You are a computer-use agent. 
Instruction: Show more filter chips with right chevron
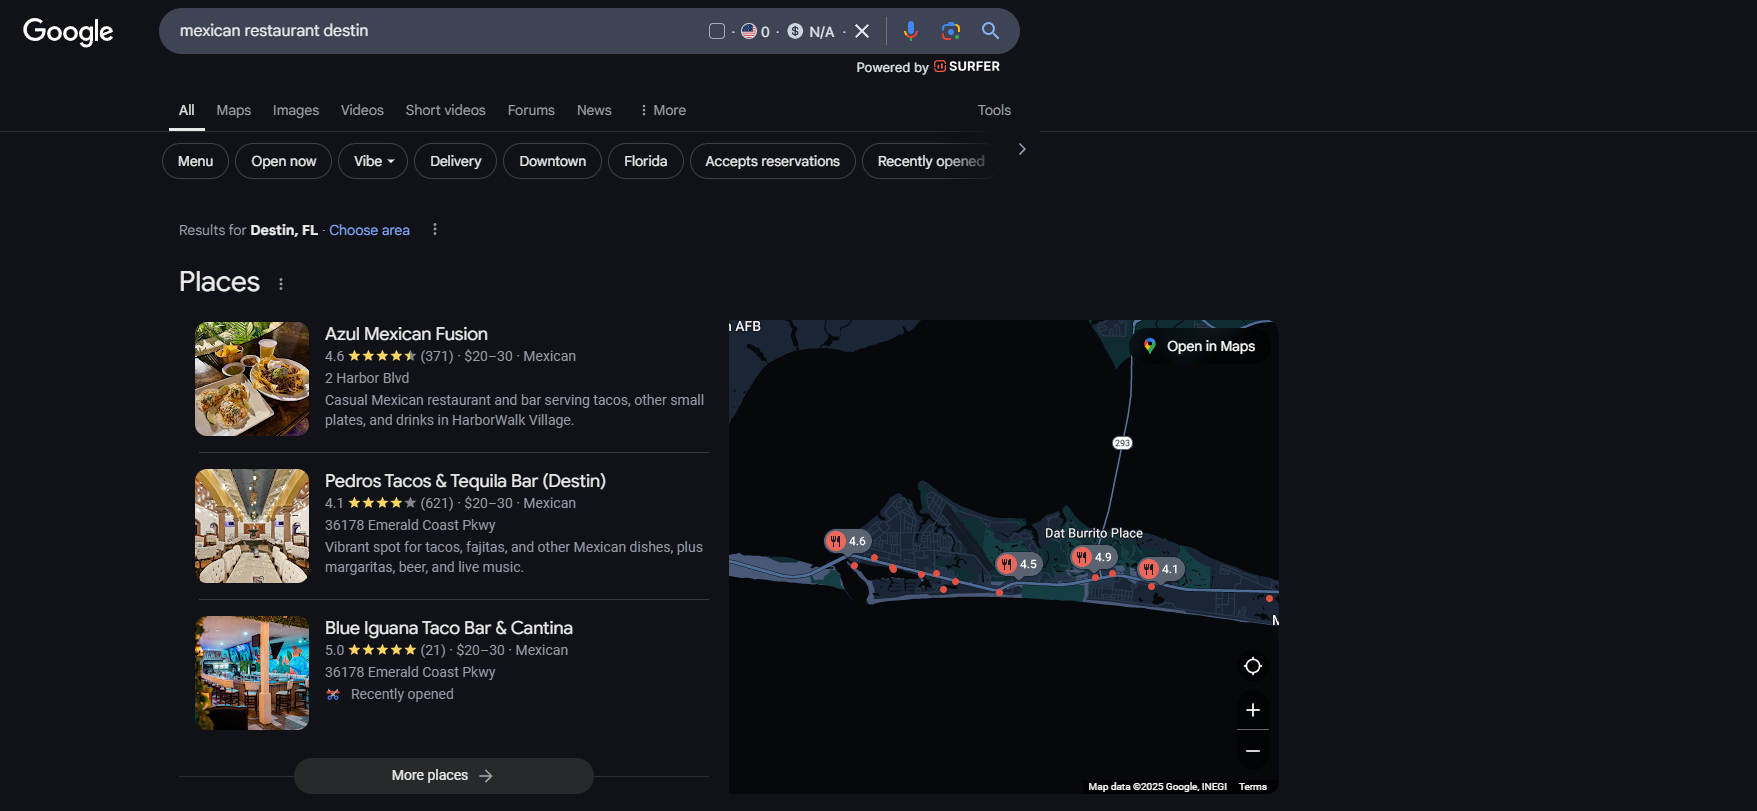(x=1022, y=149)
